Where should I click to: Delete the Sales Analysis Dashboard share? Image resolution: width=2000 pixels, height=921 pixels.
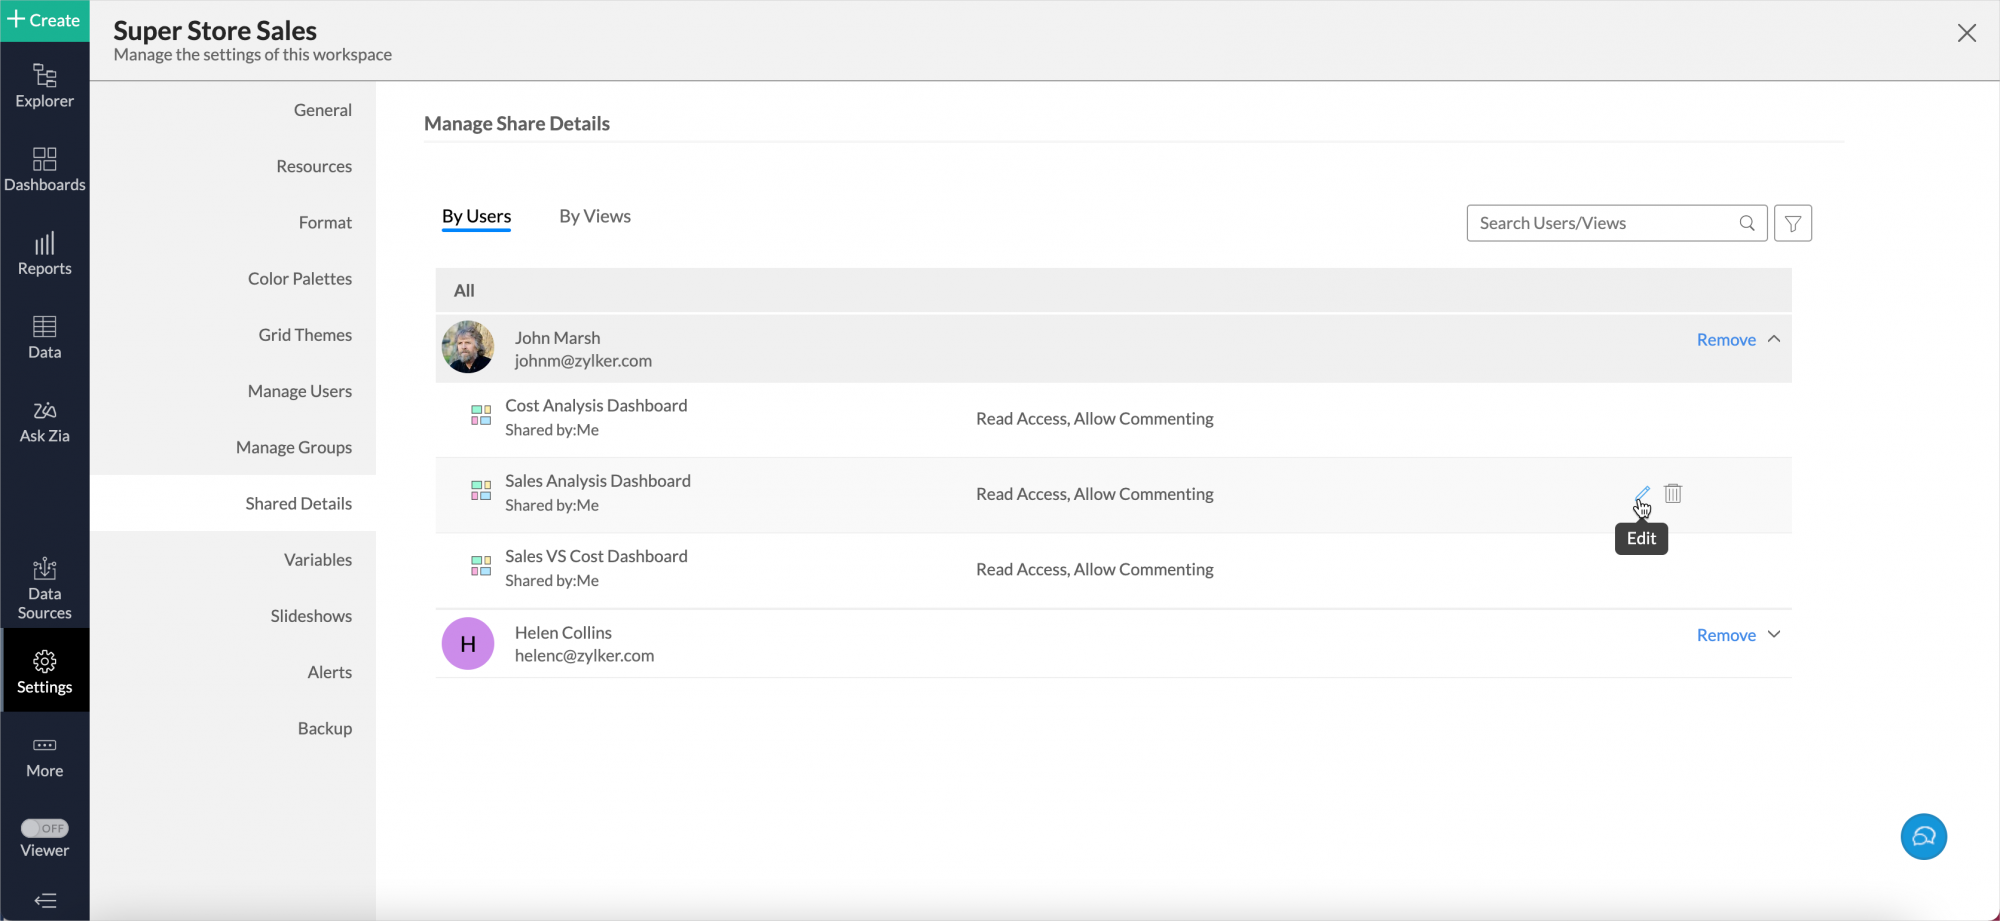(1673, 493)
